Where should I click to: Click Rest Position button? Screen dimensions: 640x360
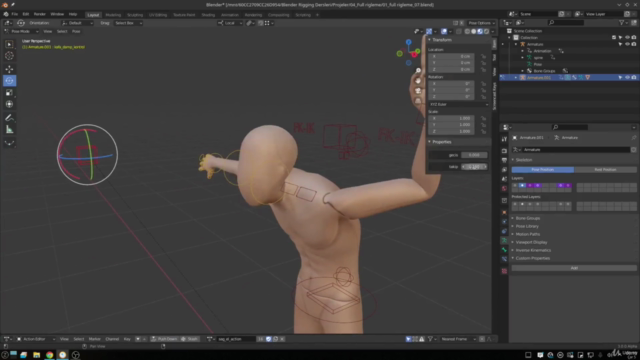(x=605, y=170)
